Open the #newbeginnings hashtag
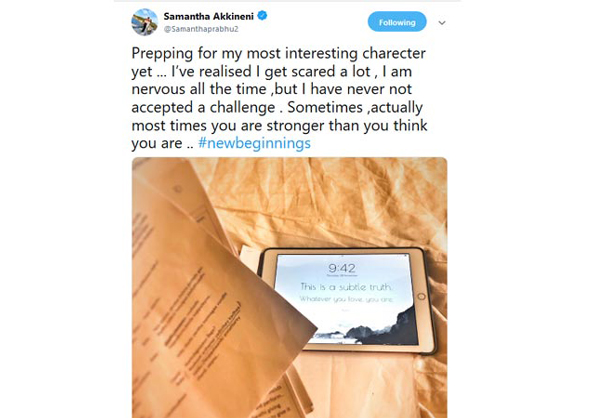600x420 pixels. (254, 143)
